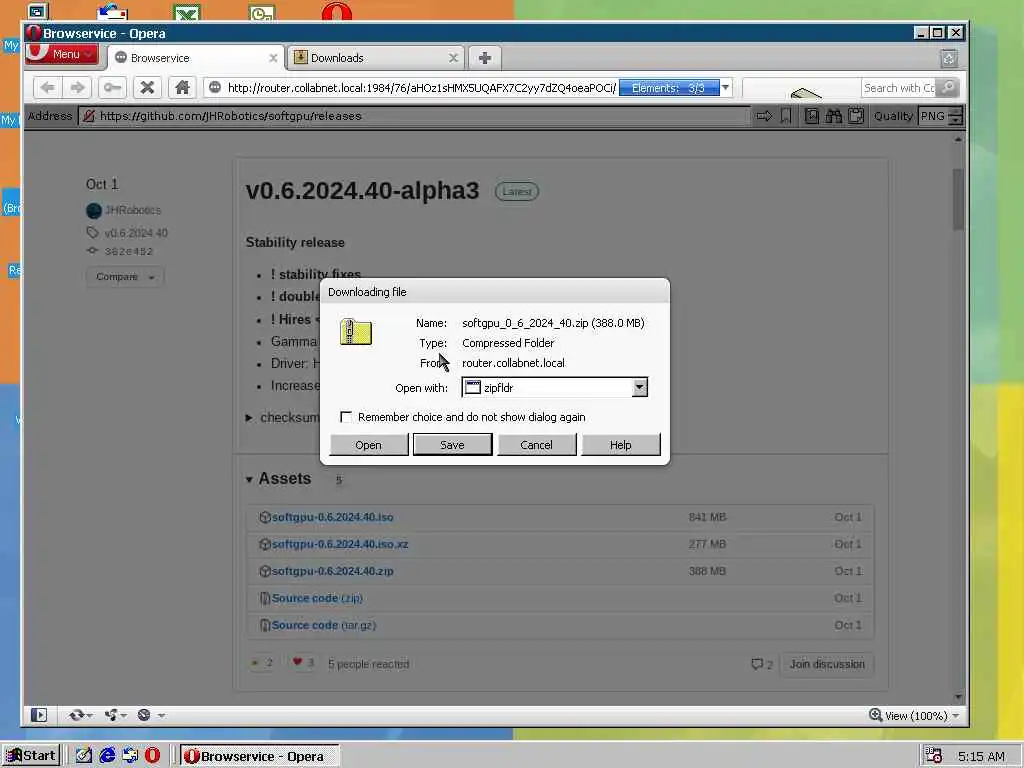Screen dimensions: 1024x768
Task: Close the Browservice tab
Action: [x=273, y=58]
